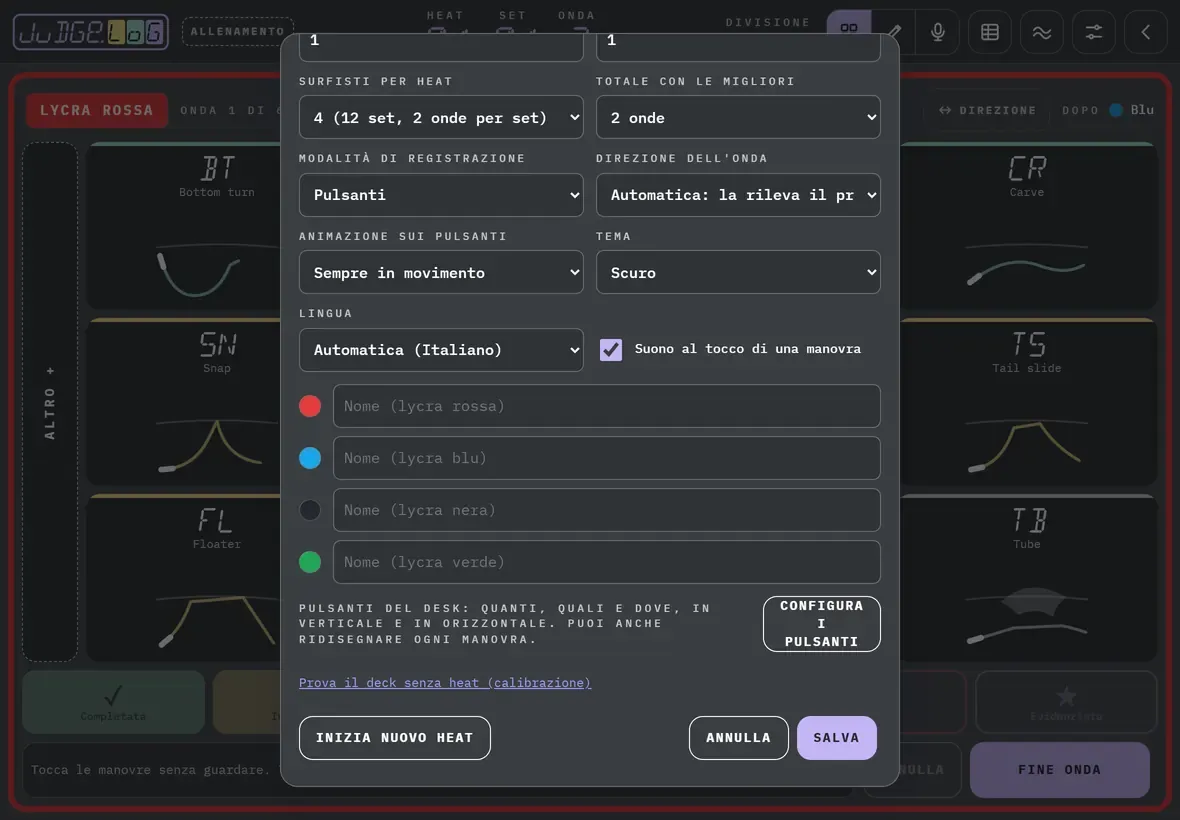Select the pencil edit icon

click(897, 32)
